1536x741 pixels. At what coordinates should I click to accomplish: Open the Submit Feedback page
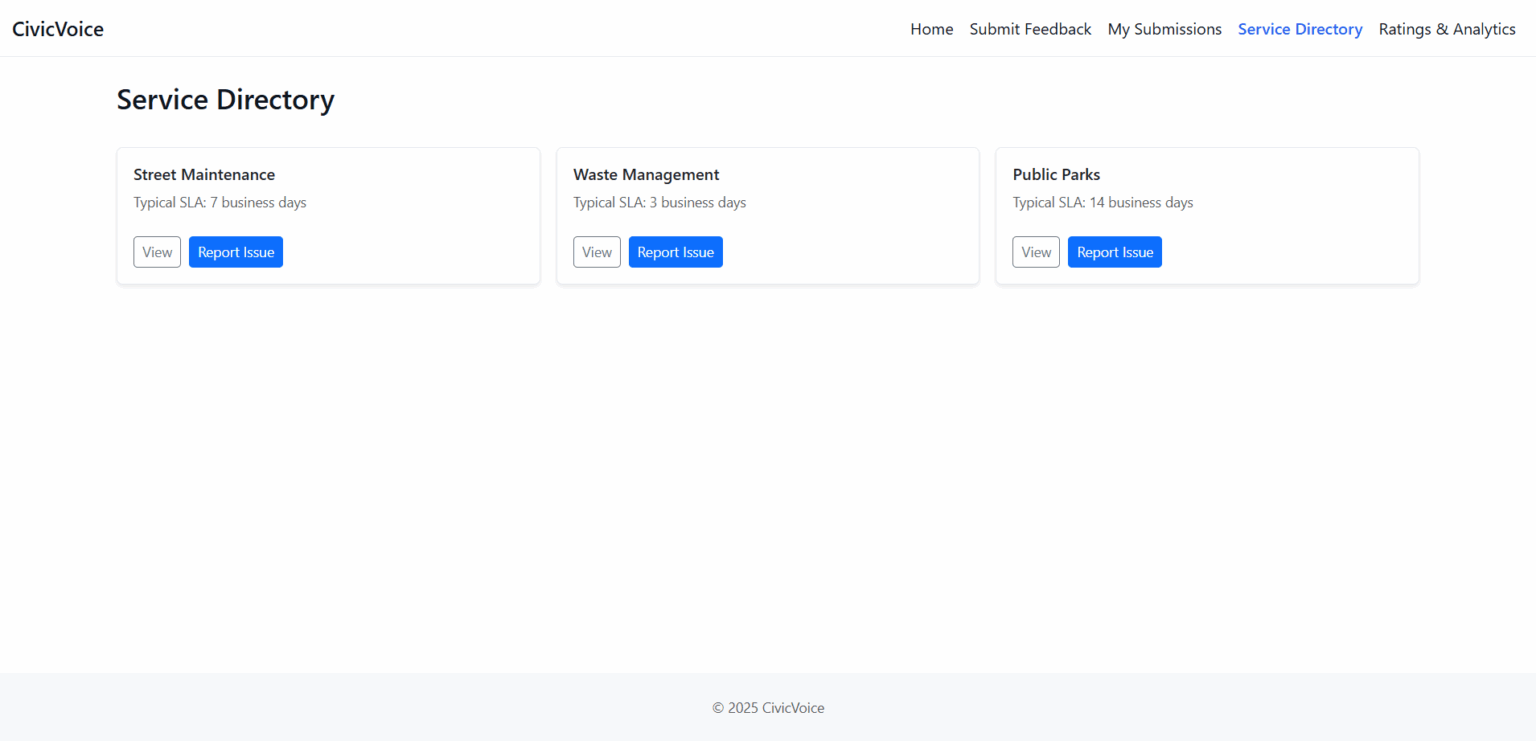pyautogui.click(x=1030, y=29)
